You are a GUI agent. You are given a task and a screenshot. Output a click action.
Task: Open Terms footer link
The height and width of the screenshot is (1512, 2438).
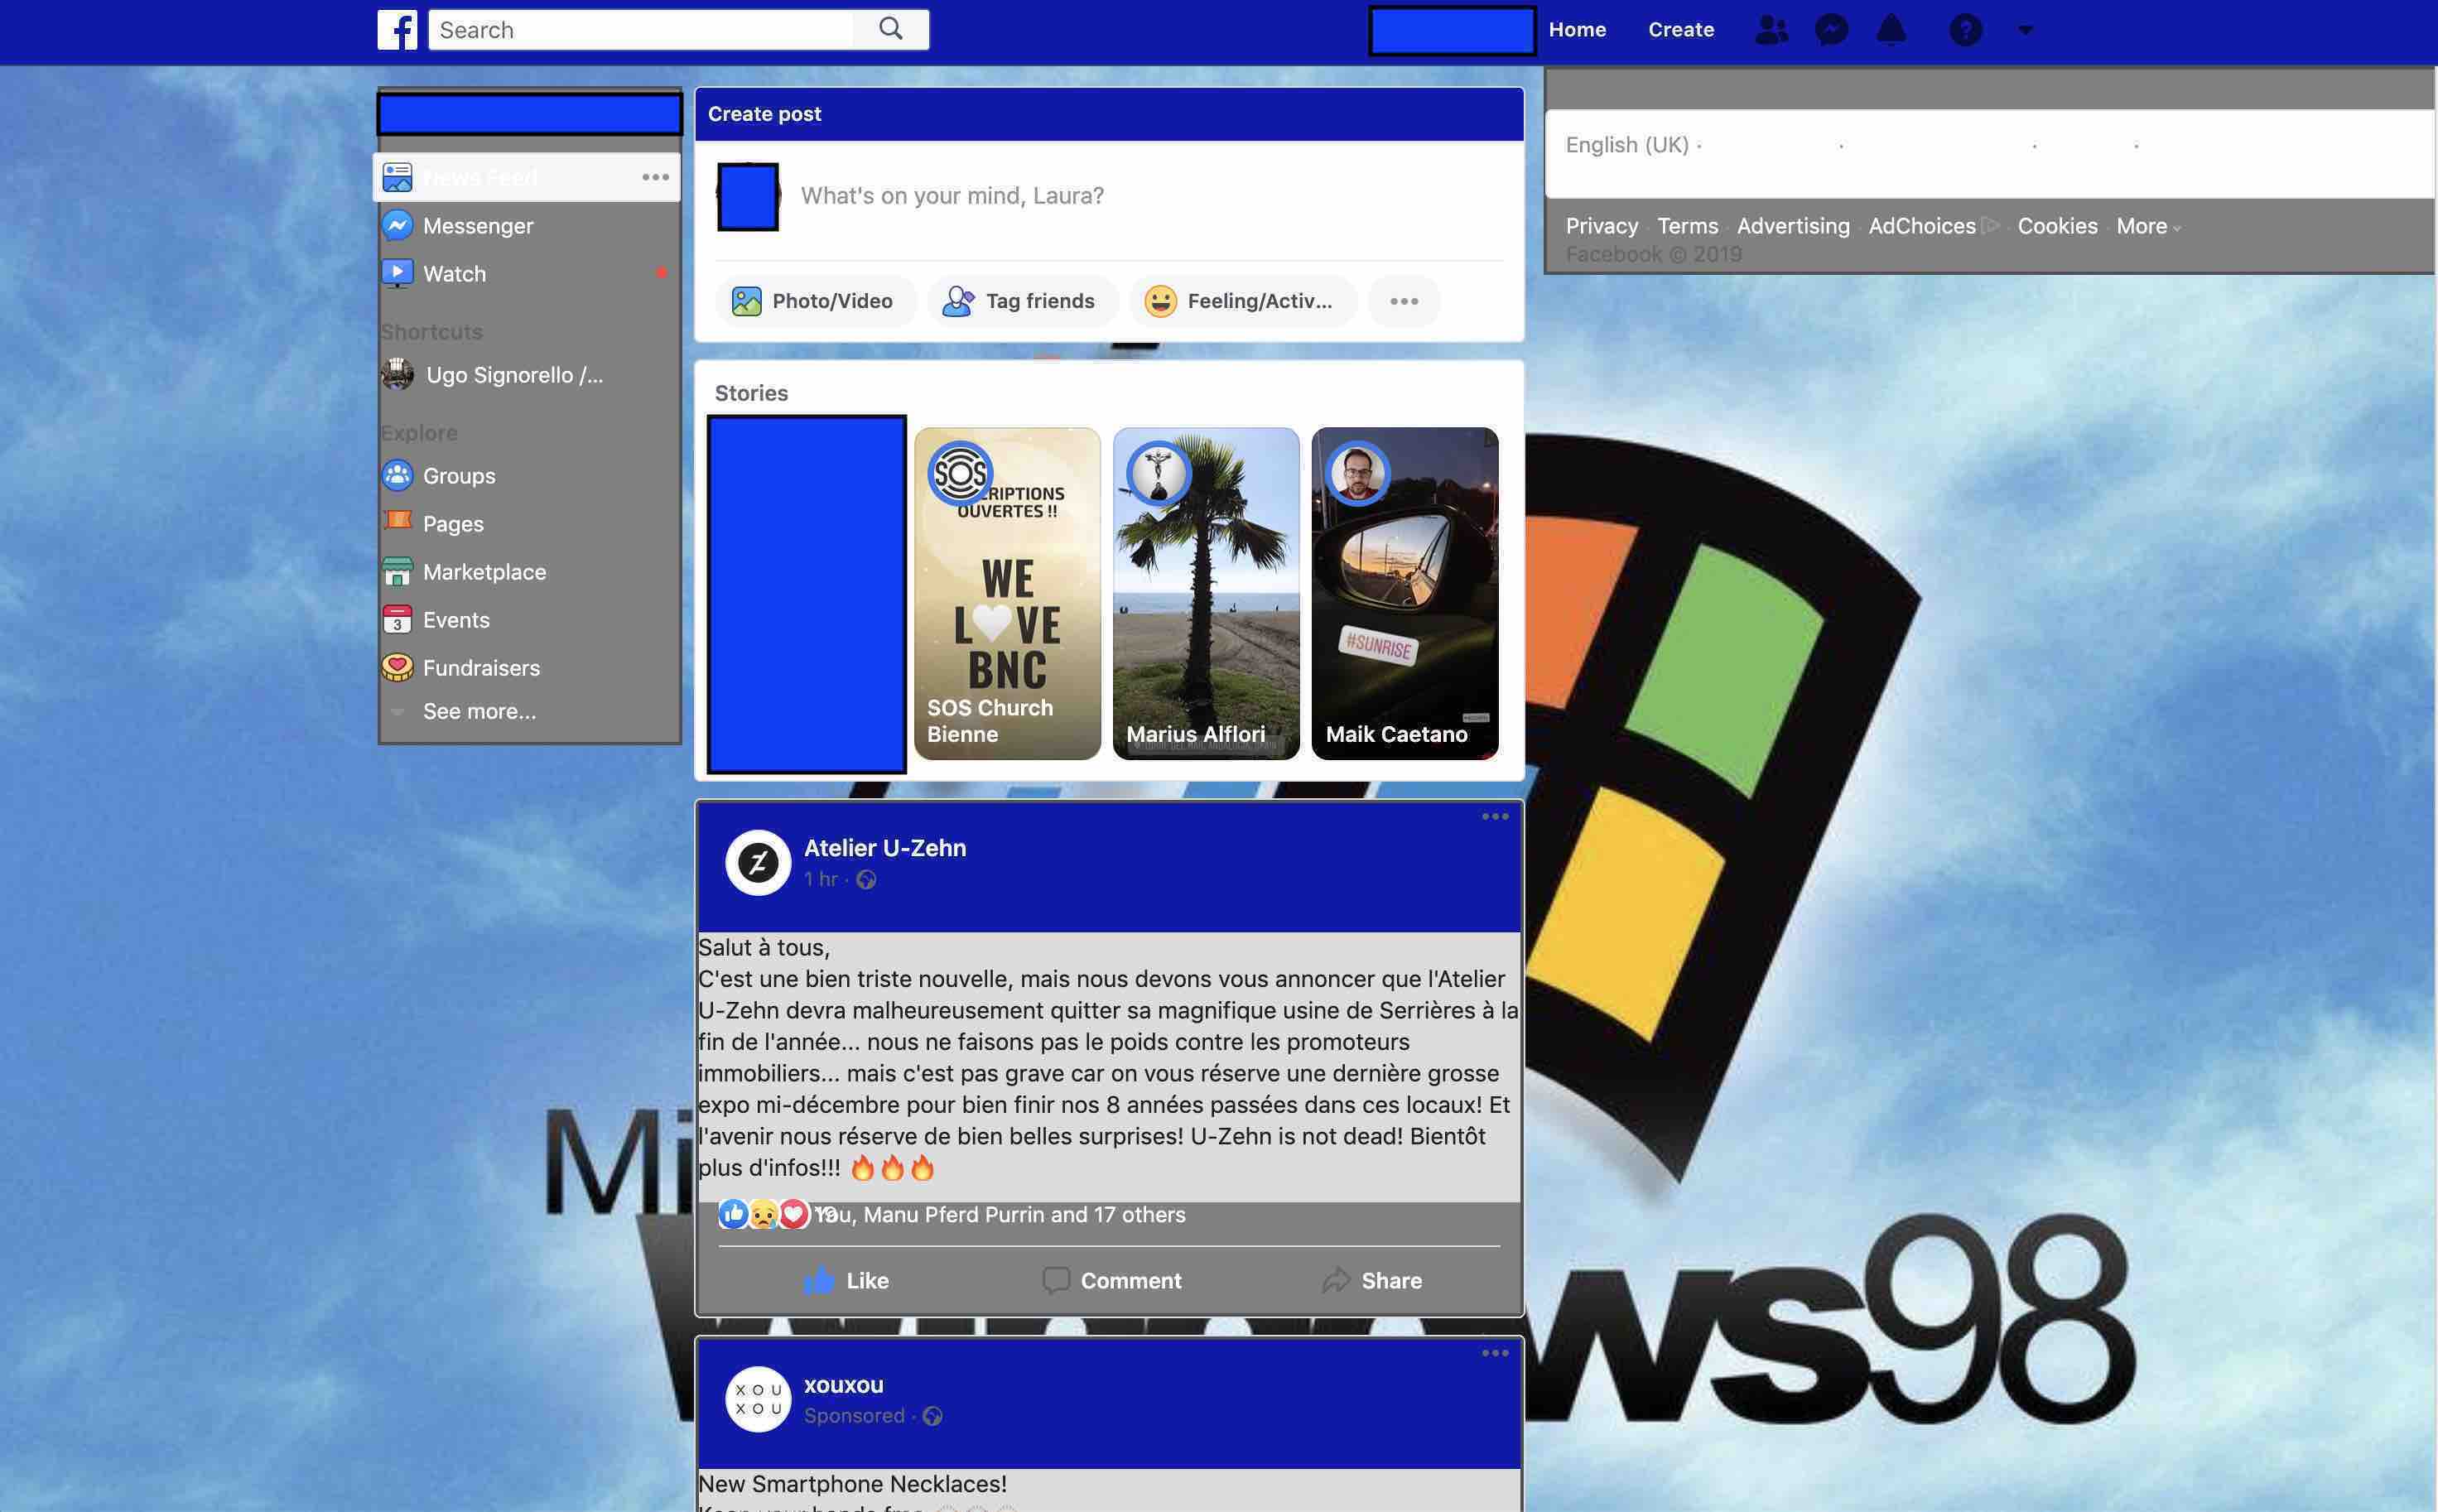click(1688, 226)
